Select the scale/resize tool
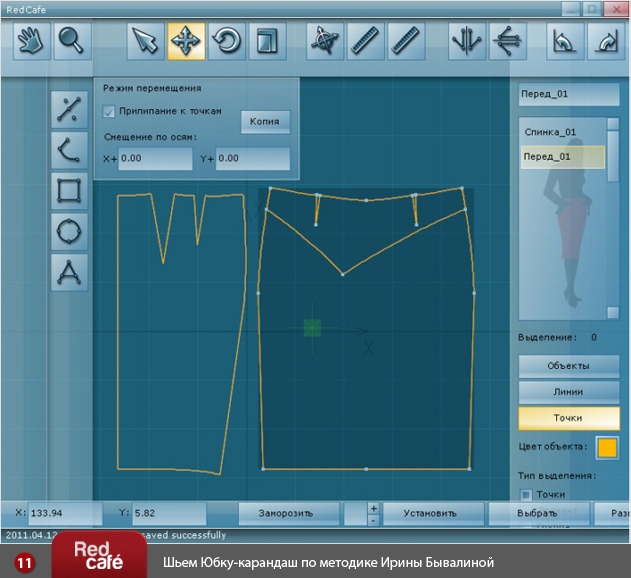Image resolution: width=631 pixels, height=578 pixels. tap(268, 41)
